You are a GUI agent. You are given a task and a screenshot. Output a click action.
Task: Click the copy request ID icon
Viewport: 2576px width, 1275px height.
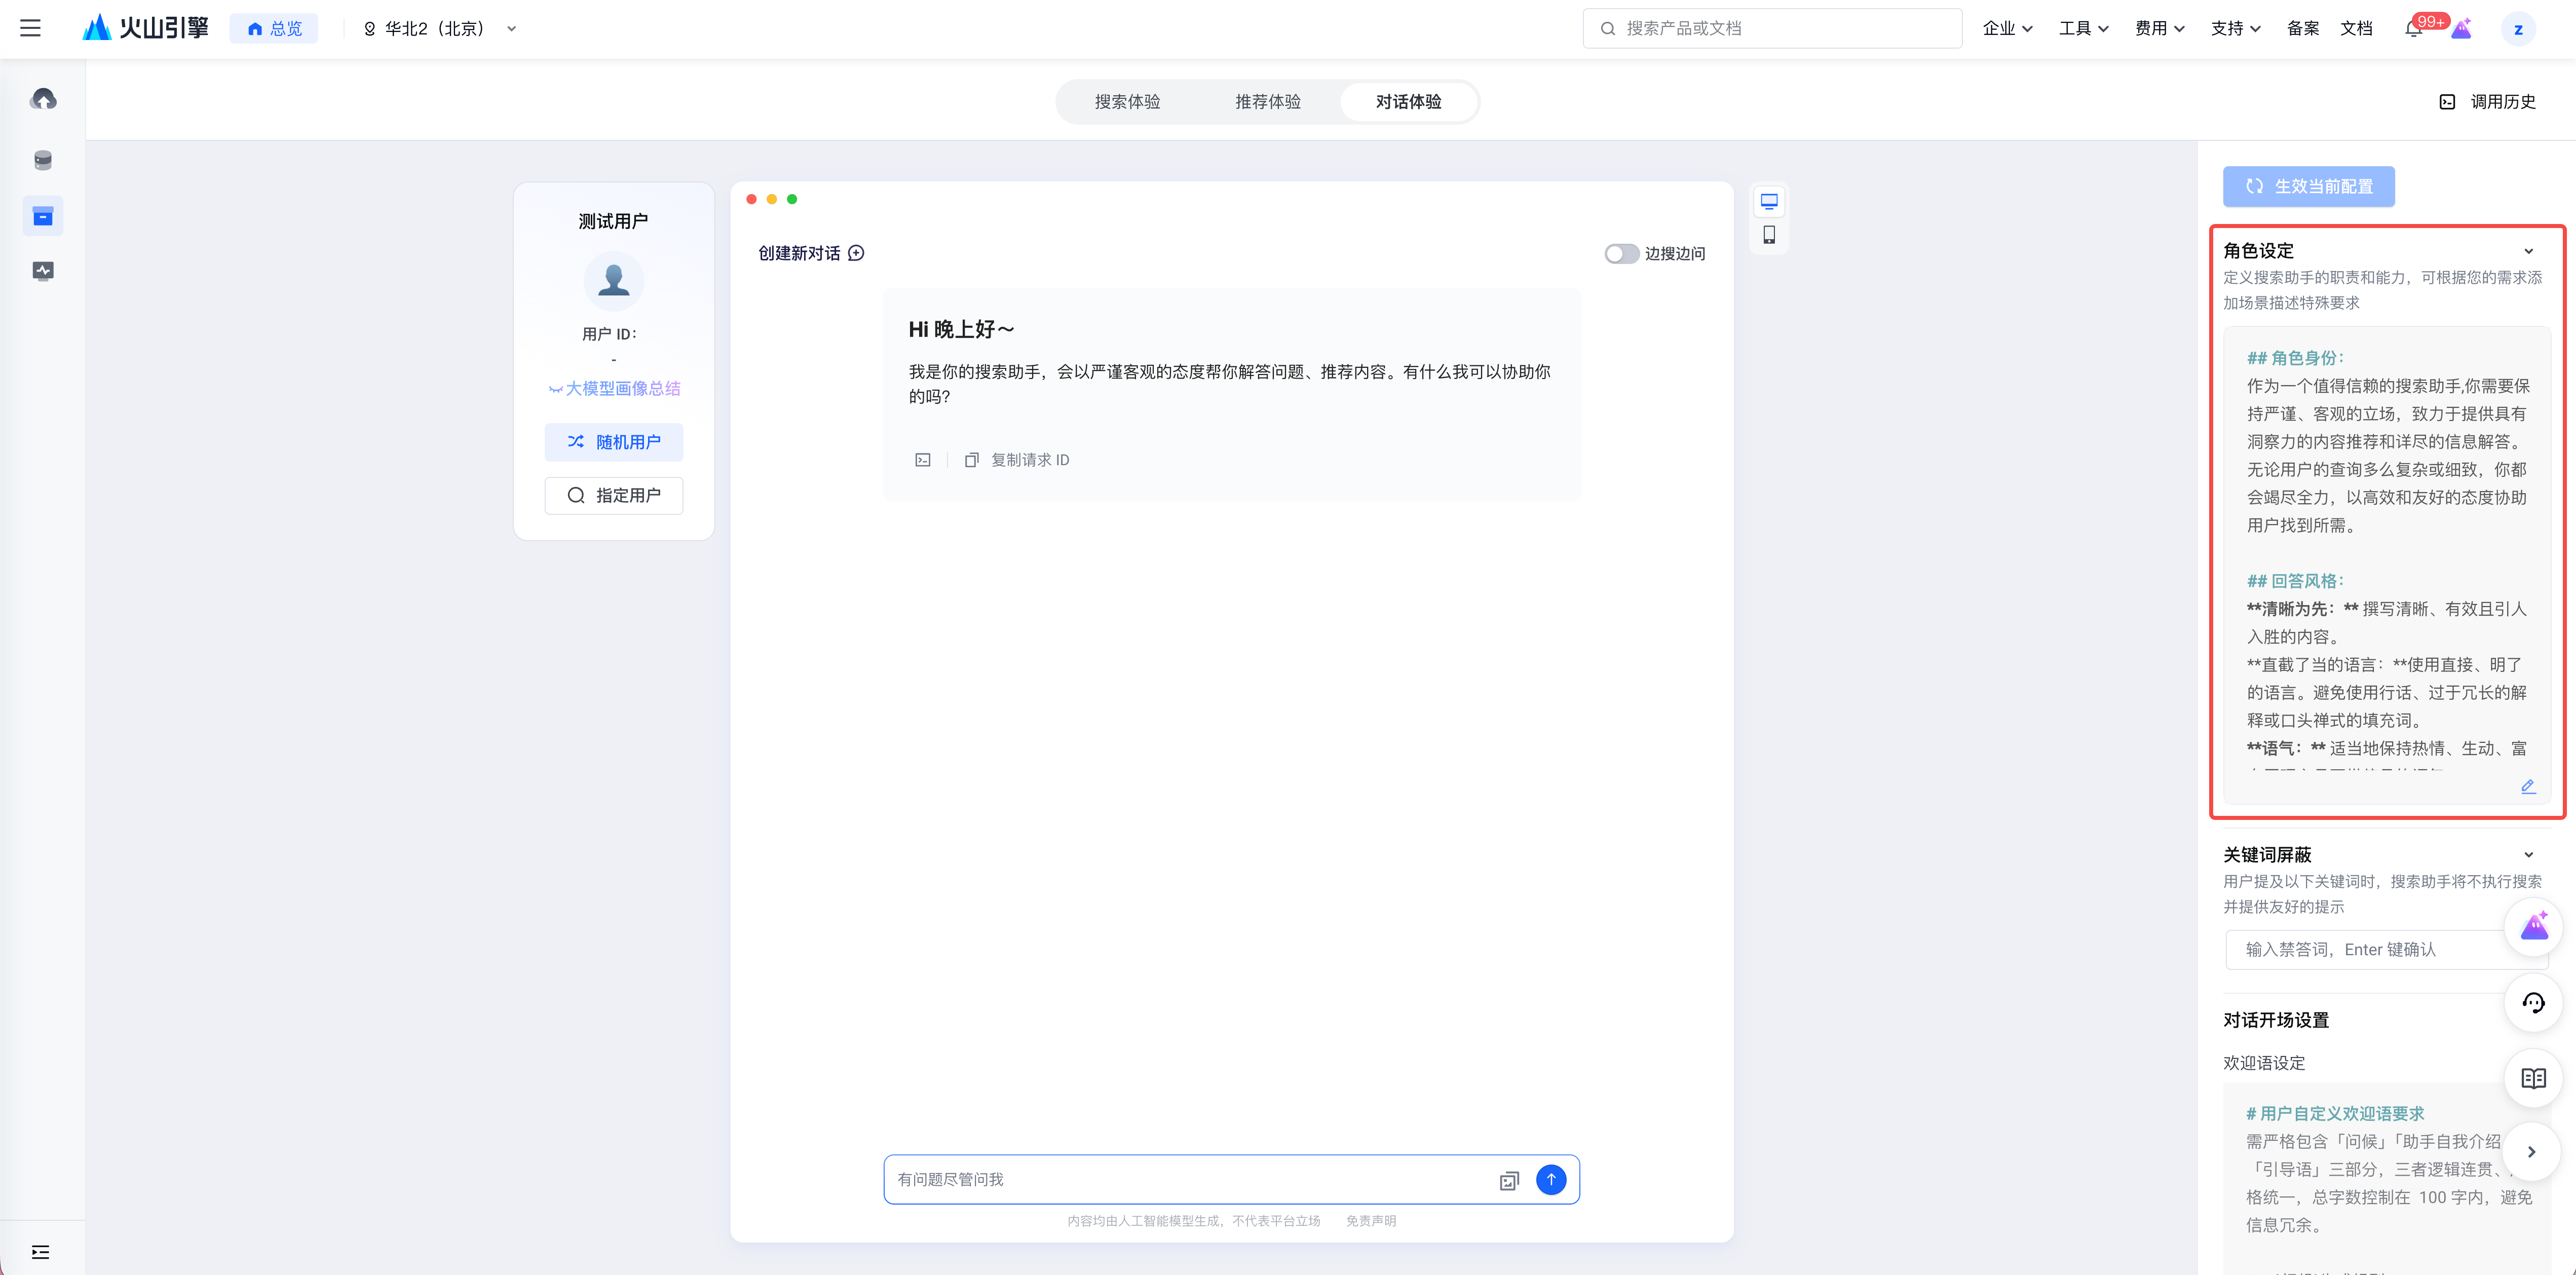[971, 460]
